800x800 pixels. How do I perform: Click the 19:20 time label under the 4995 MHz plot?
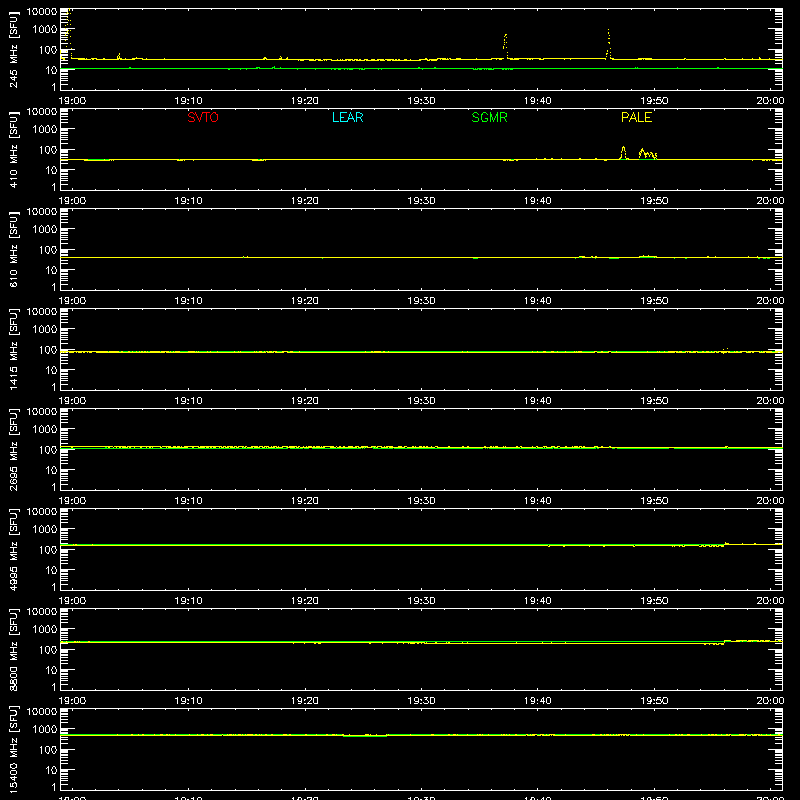(x=305, y=601)
